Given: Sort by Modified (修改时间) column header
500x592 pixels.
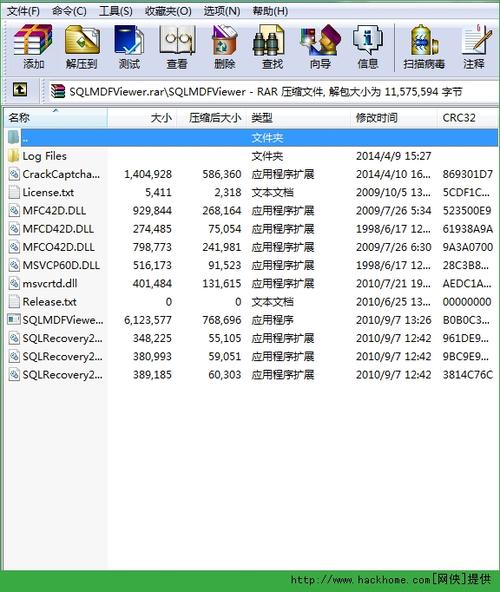Looking at the screenshot, I should tap(395, 118).
